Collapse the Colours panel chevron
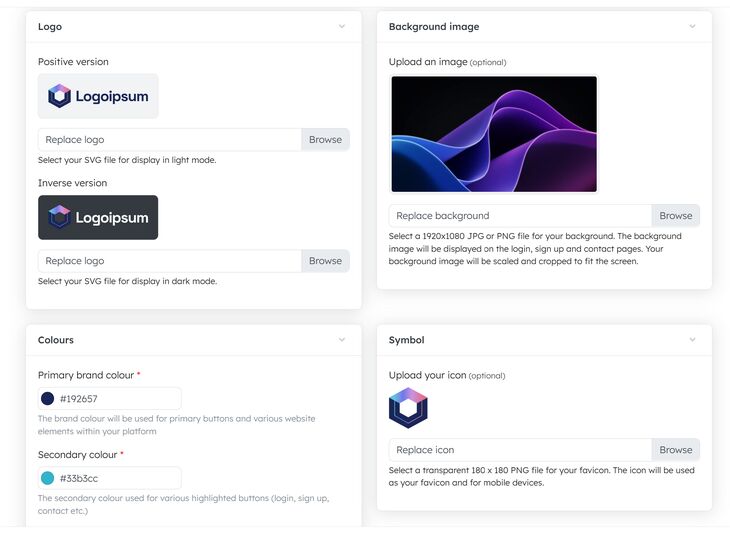Screen dimensions: 730x541 coord(342,340)
